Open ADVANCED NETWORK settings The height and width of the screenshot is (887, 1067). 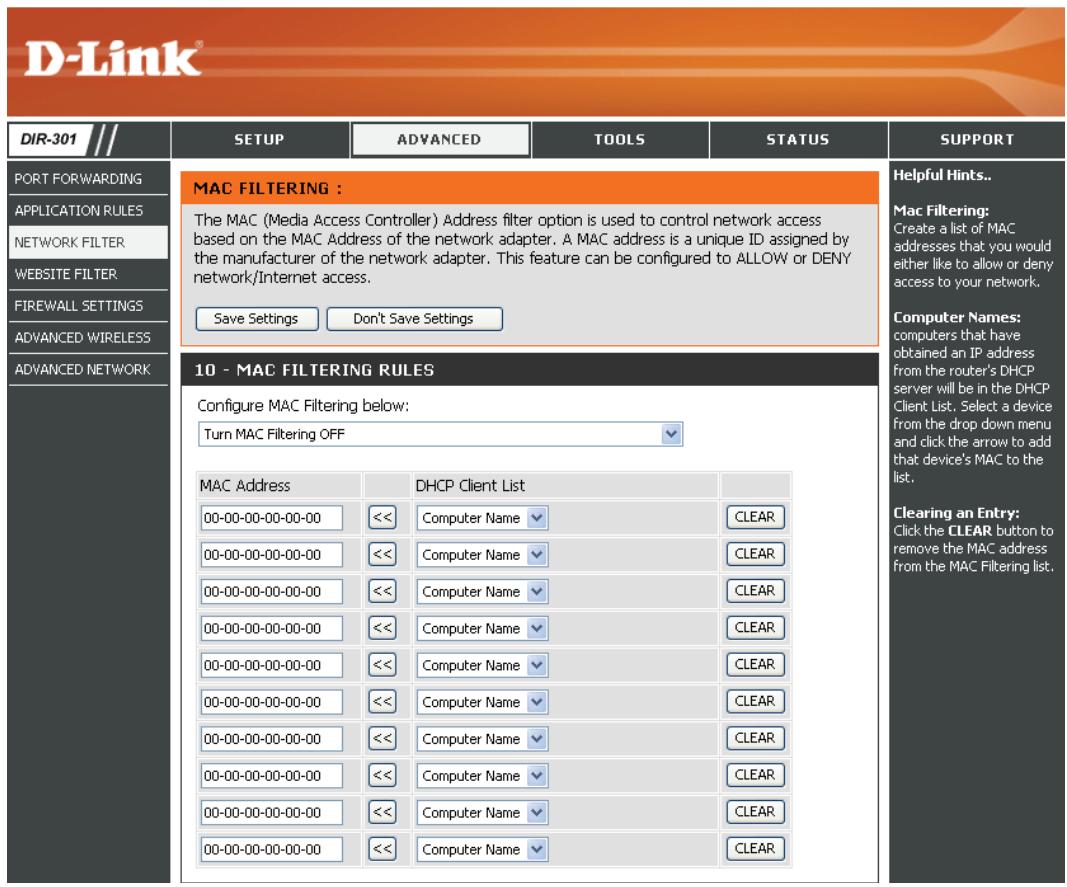click(x=88, y=370)
